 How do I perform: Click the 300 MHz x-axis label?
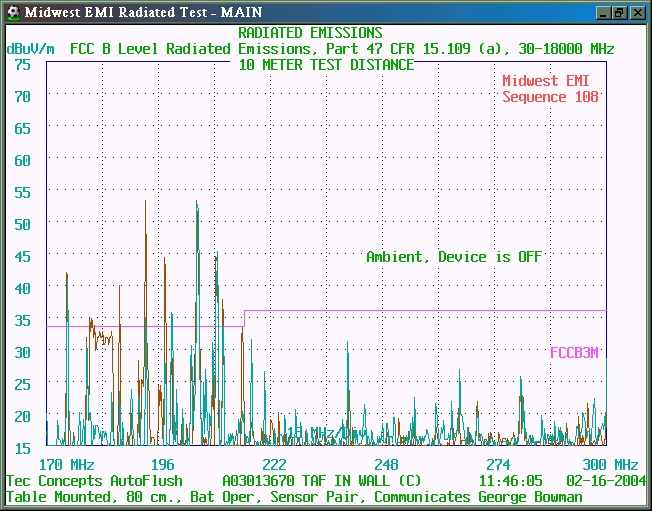[x=610, y=465]
